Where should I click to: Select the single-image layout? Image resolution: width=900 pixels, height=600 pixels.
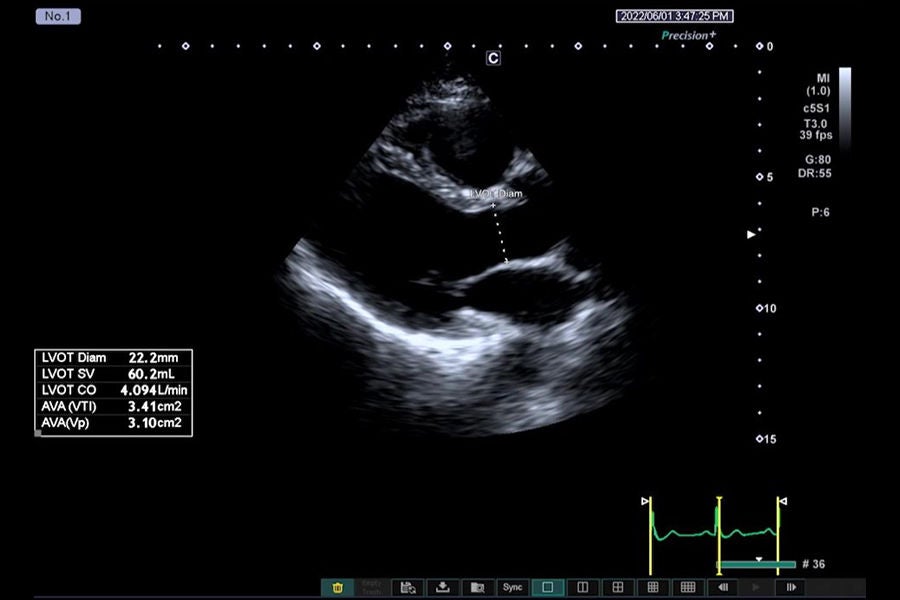point(548,587)
